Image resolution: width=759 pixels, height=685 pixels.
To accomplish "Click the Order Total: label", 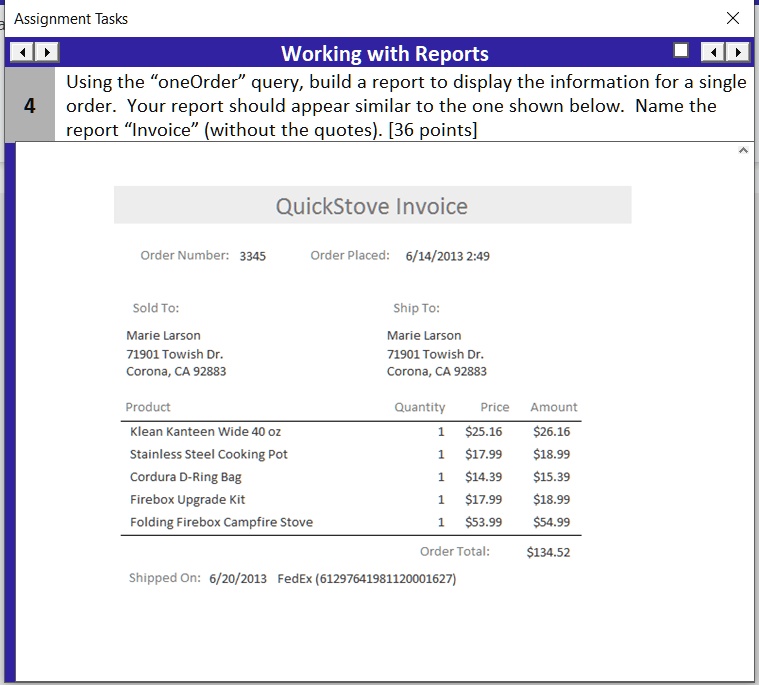I will click(455, 551).
